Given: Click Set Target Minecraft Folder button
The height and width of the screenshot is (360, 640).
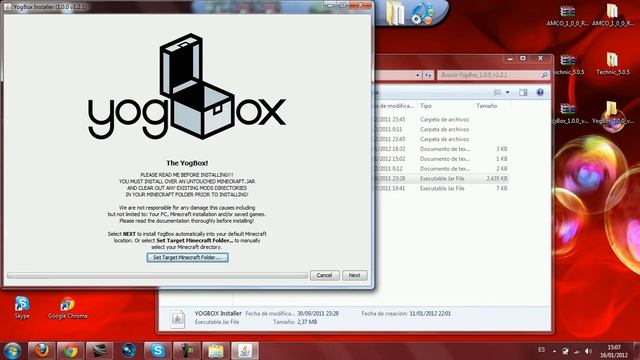Looking at the screenshot, I should click(x=187, y=258).
